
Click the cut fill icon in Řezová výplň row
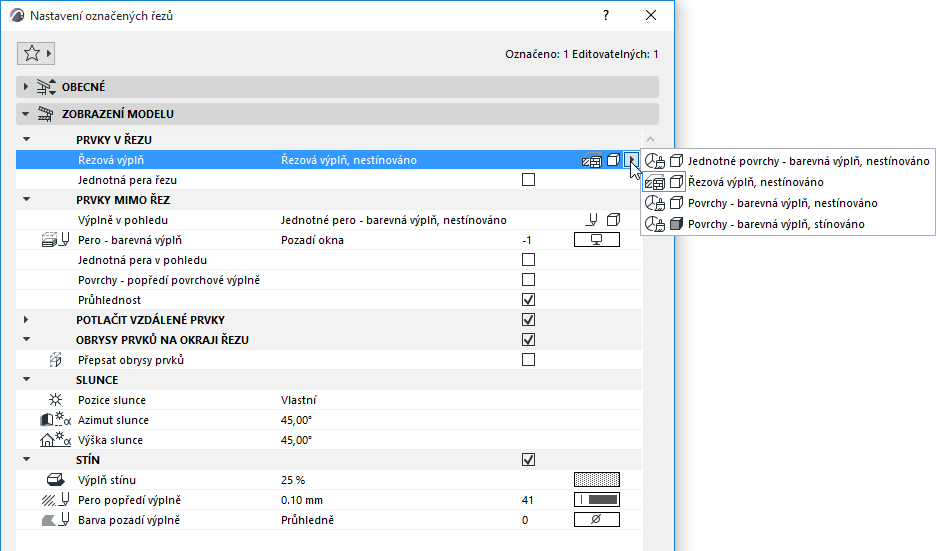(592, 161)
